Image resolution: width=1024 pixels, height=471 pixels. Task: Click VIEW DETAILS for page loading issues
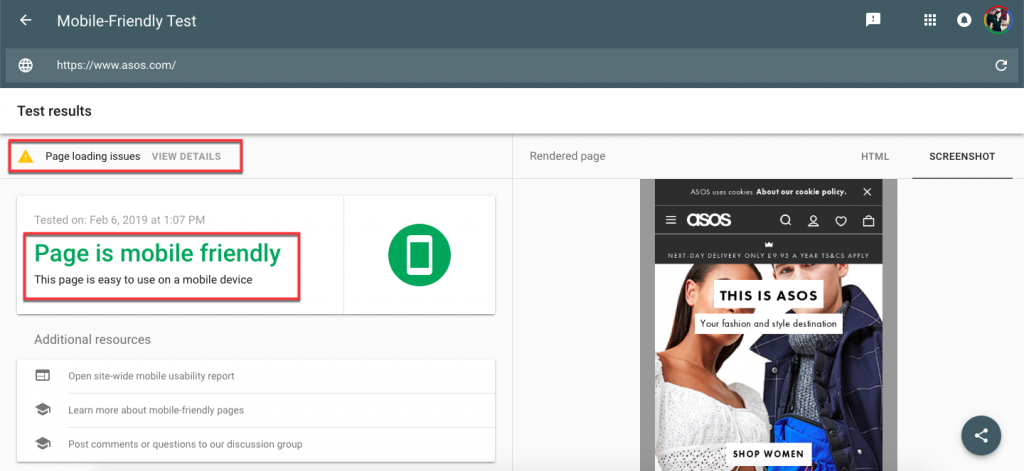coord(186,157)
